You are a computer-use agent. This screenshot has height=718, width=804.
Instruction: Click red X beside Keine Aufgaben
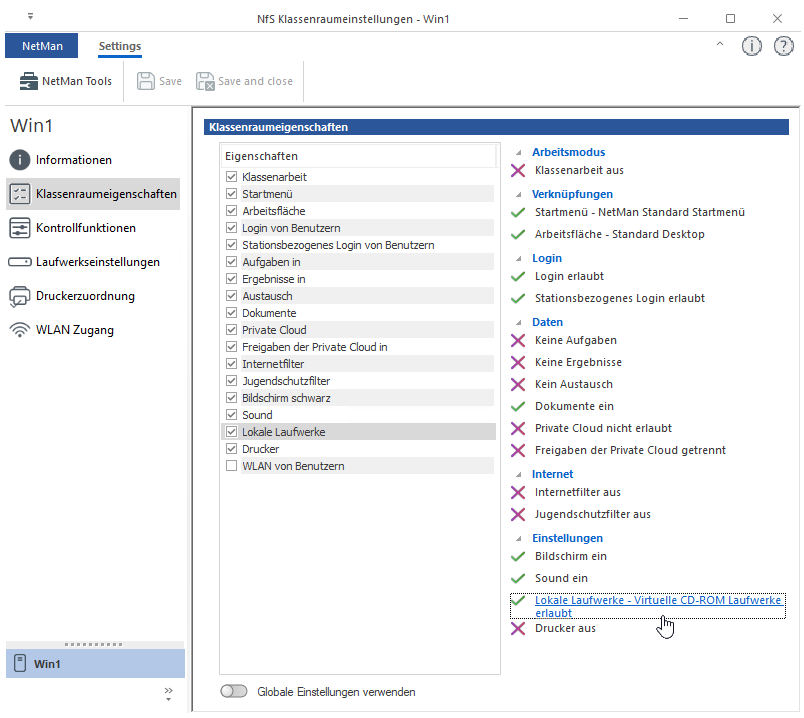point(518,341)
